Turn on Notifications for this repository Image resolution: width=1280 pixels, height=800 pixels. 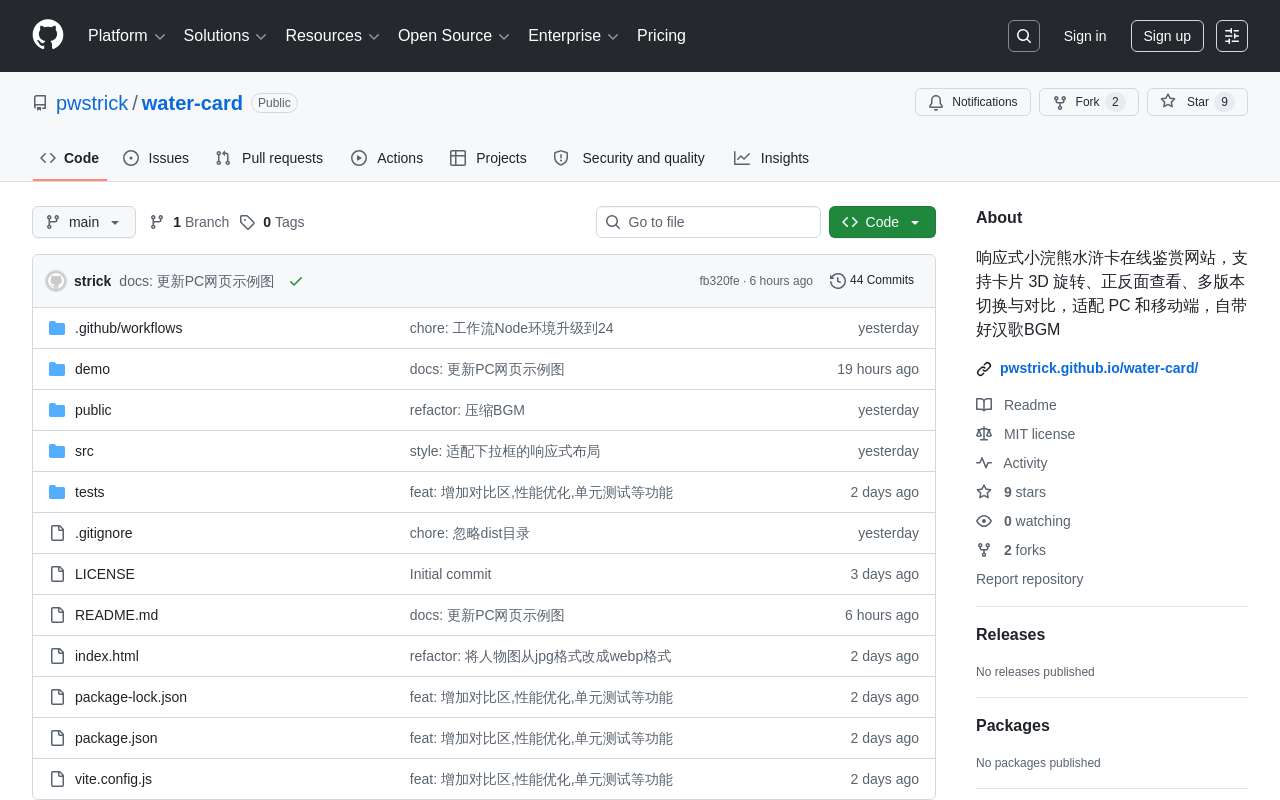(x=973, y=102)
